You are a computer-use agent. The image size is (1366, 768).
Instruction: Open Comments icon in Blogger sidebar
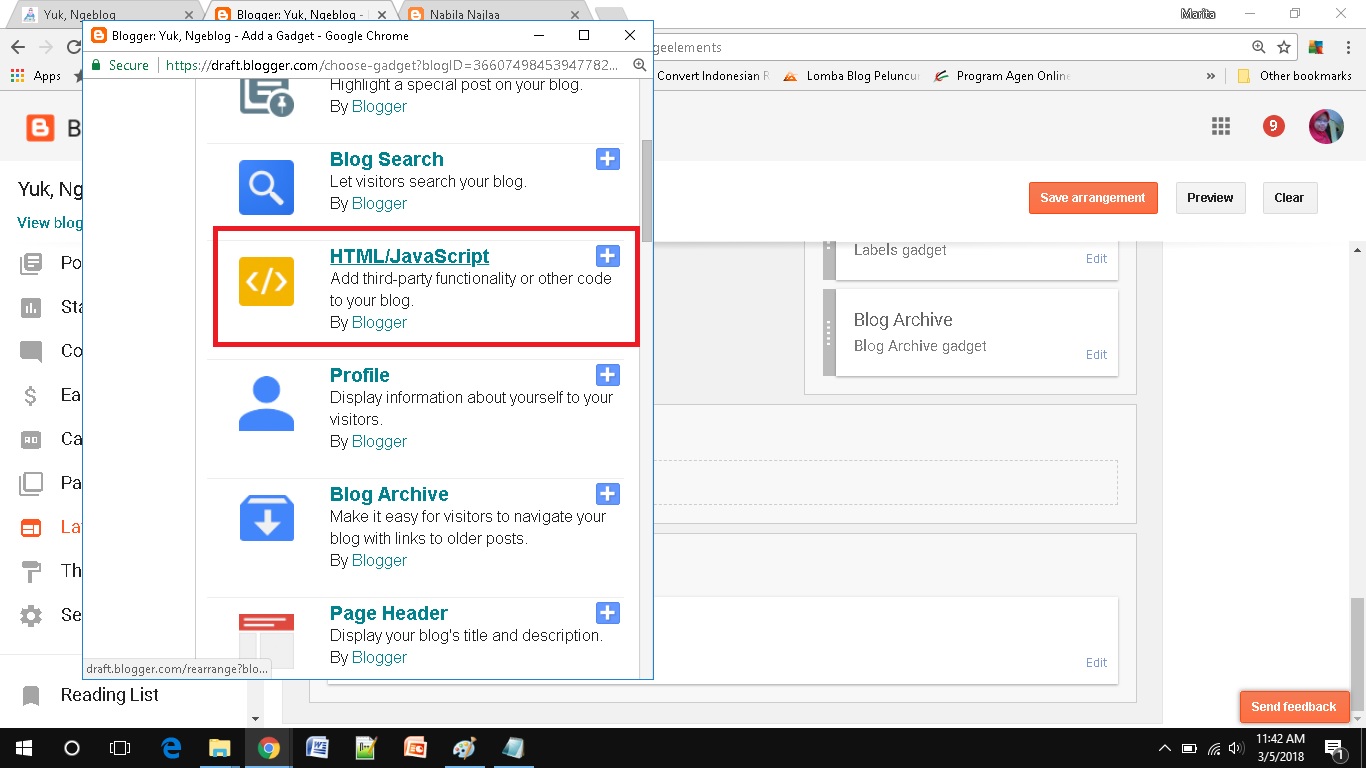[x=31, y=351]
